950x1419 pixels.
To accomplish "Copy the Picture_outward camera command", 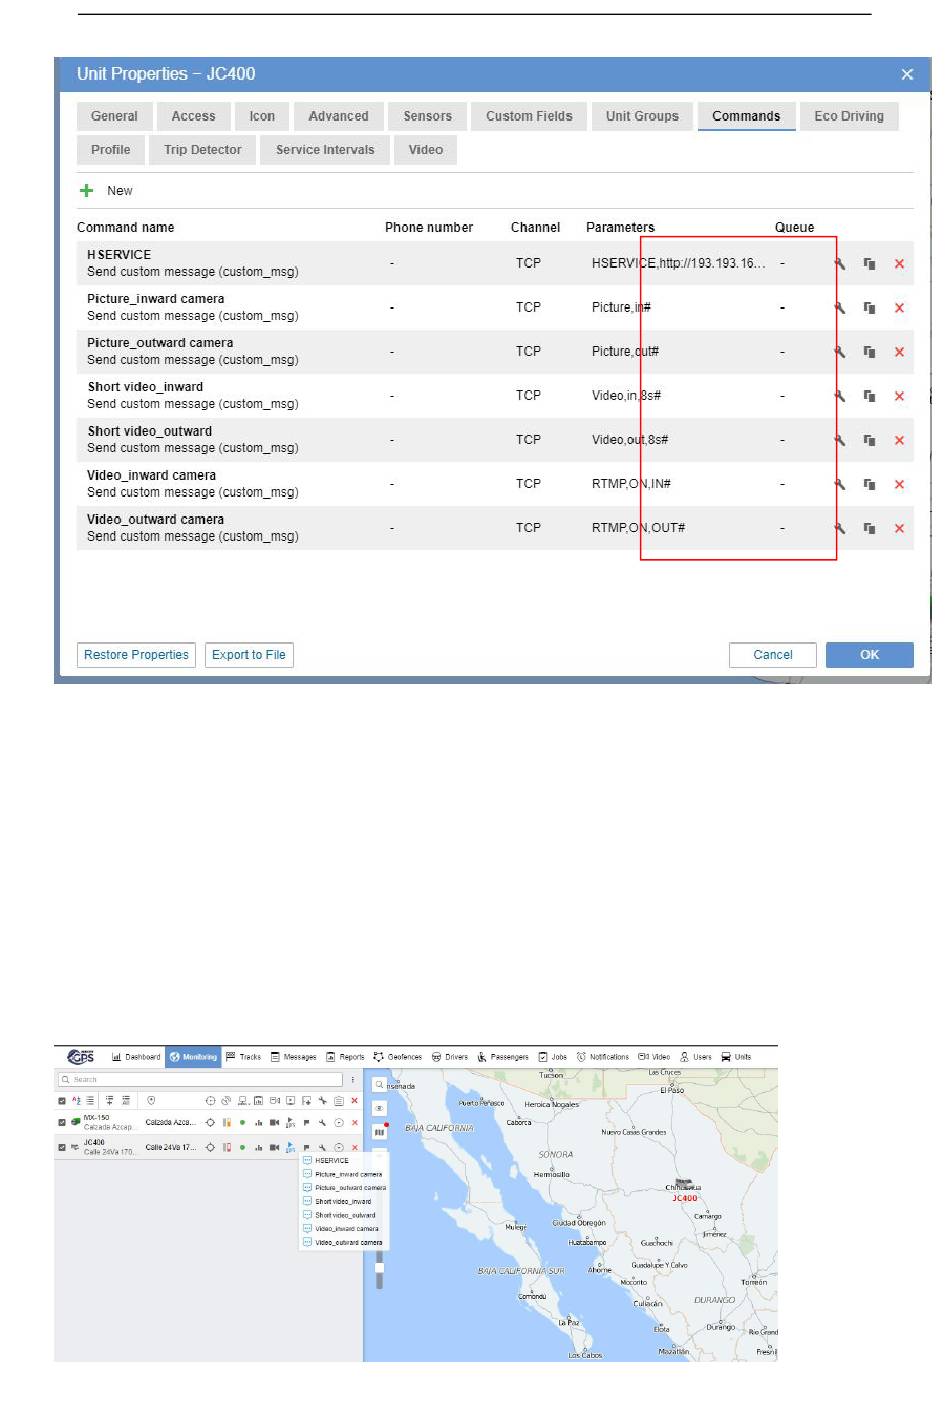I will coord(869,352).
